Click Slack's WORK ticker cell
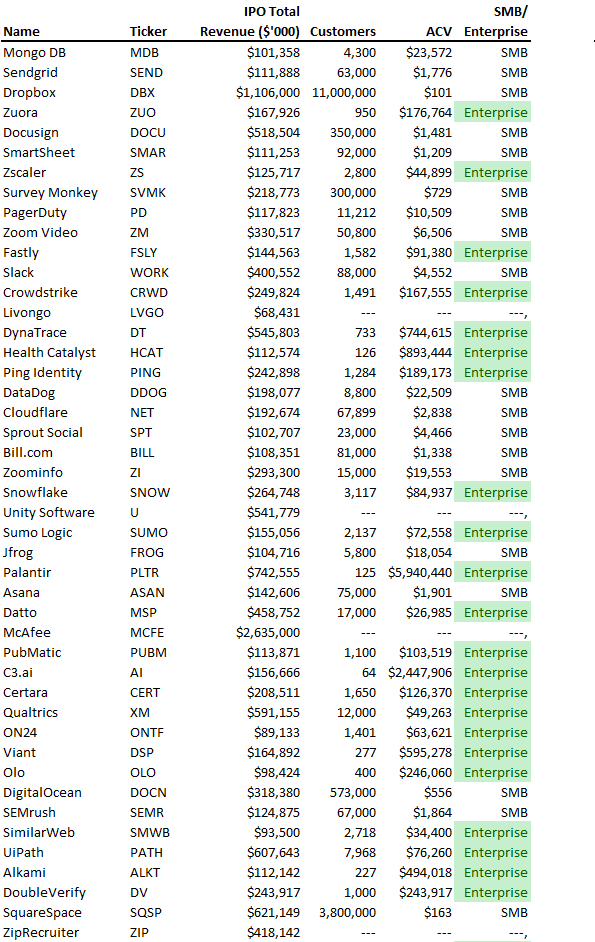595x942 pixels. coord(149,273)
